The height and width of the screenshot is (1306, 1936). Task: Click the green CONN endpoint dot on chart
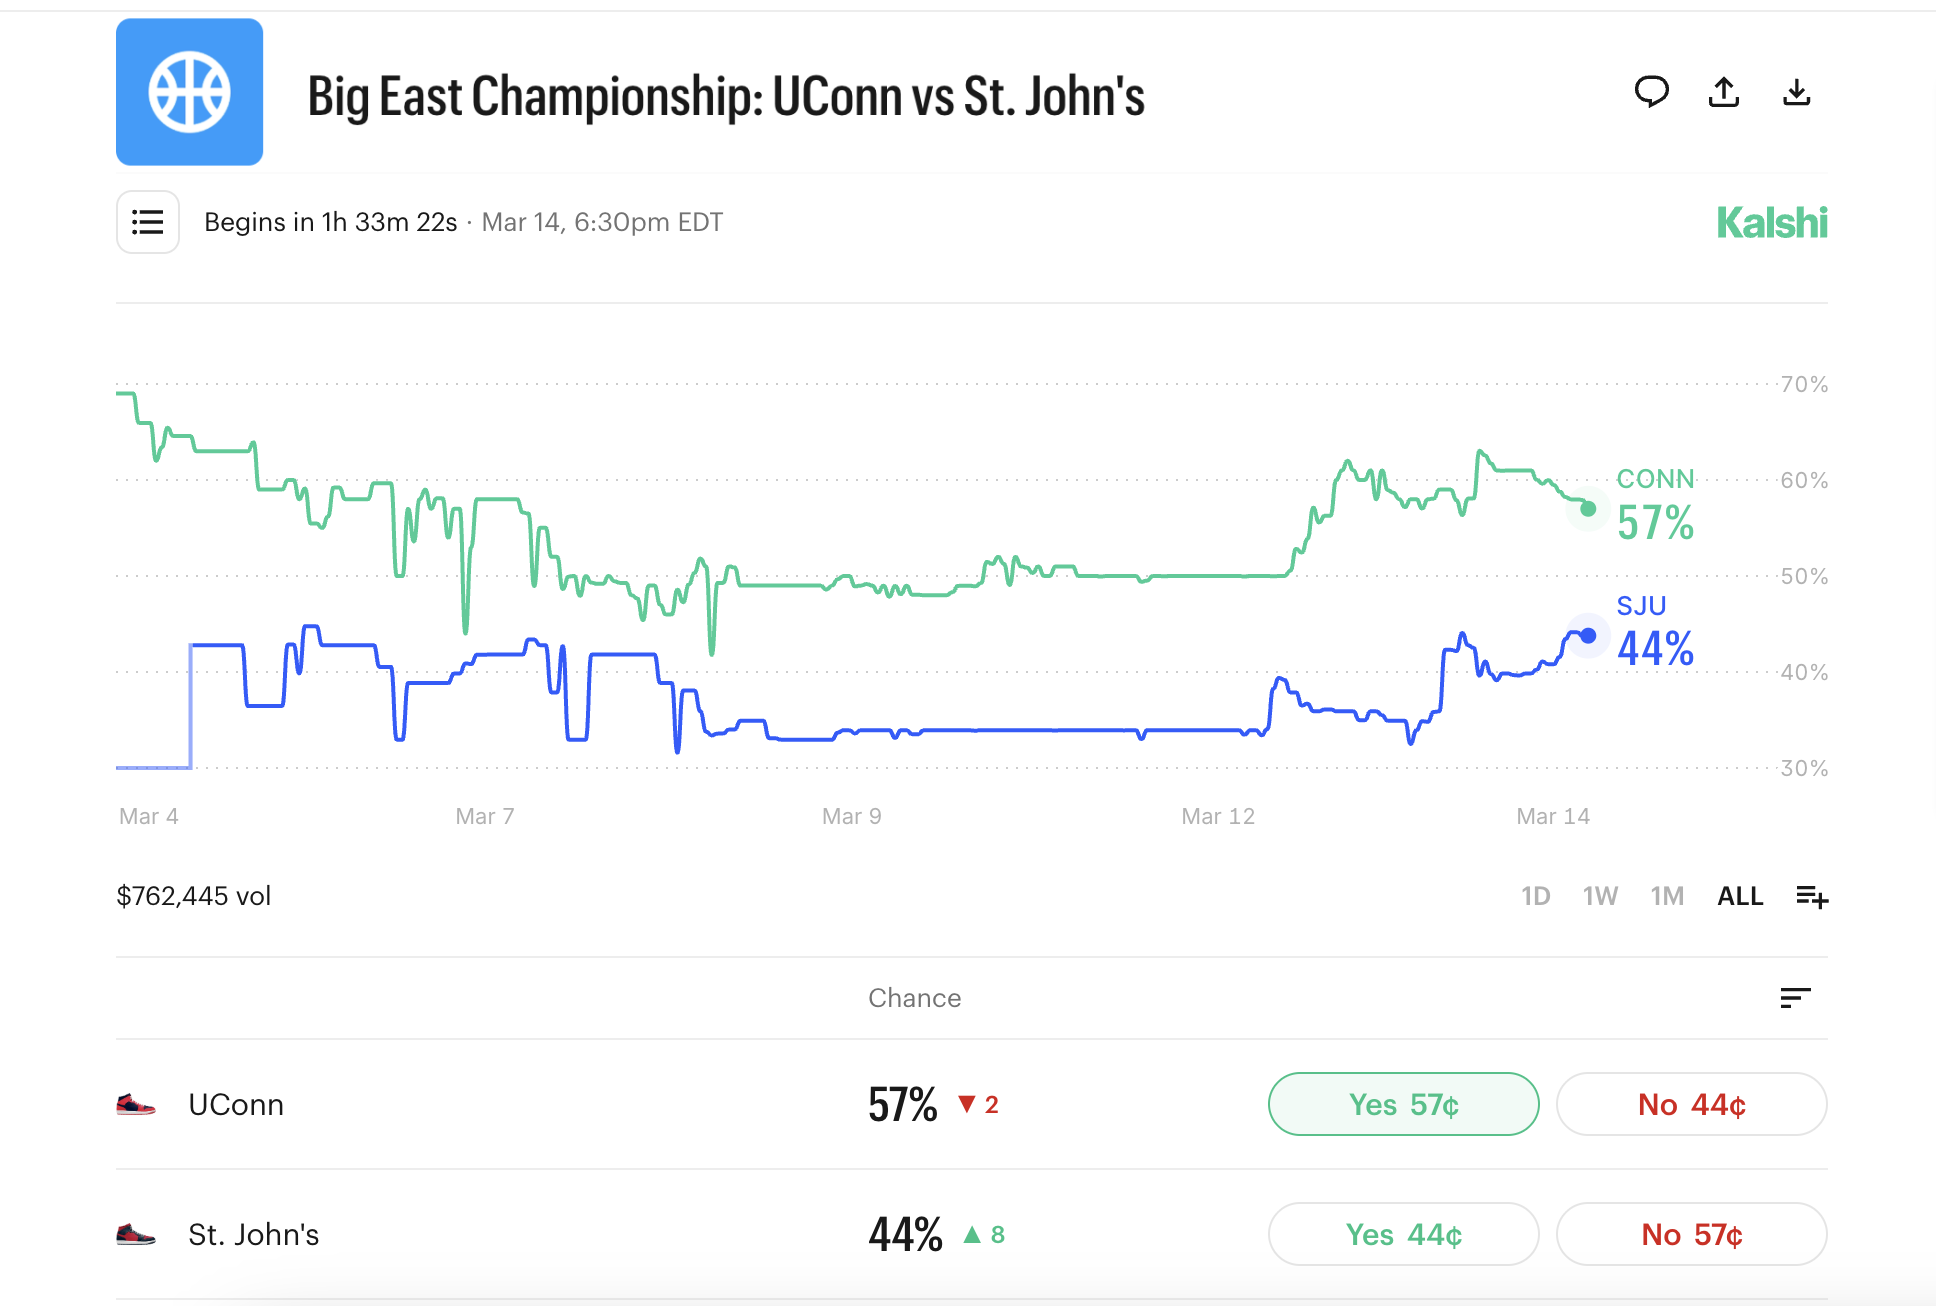[1588, 509]
